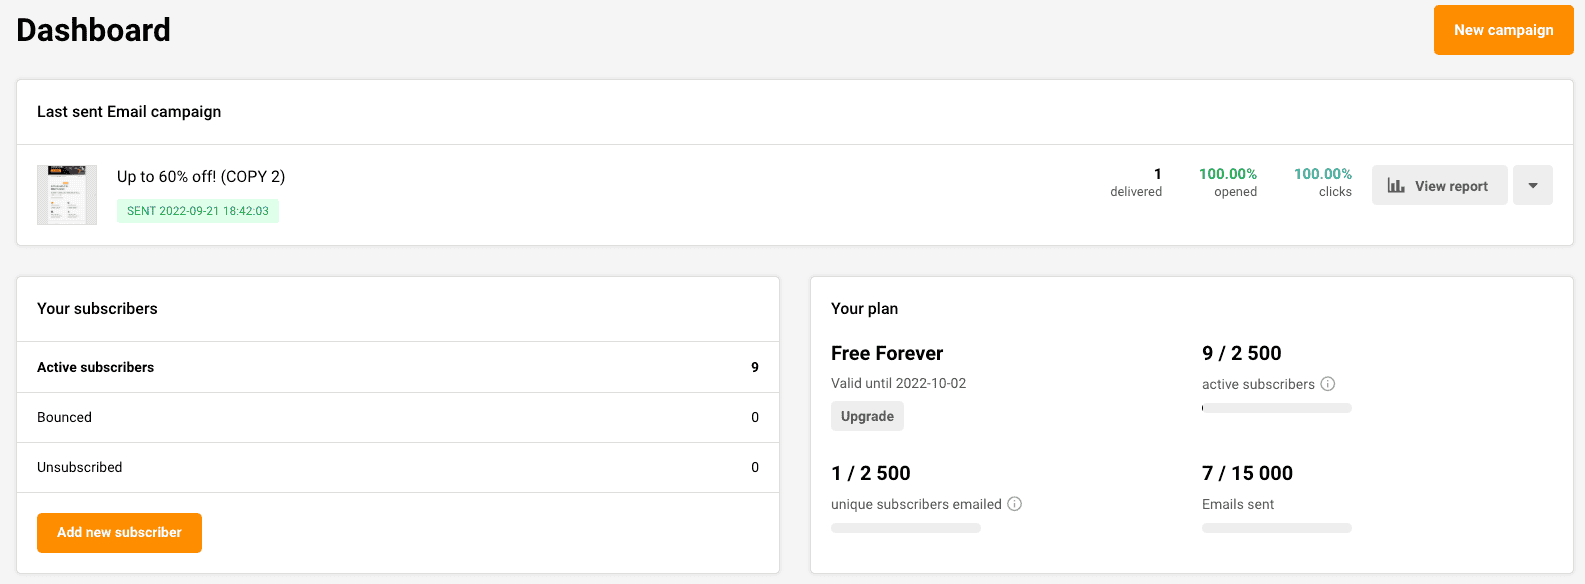Upgrade the Free Forever plan
Viewport: 1585px width, 584px height.
pyautogui.click(x=866, y=416)
